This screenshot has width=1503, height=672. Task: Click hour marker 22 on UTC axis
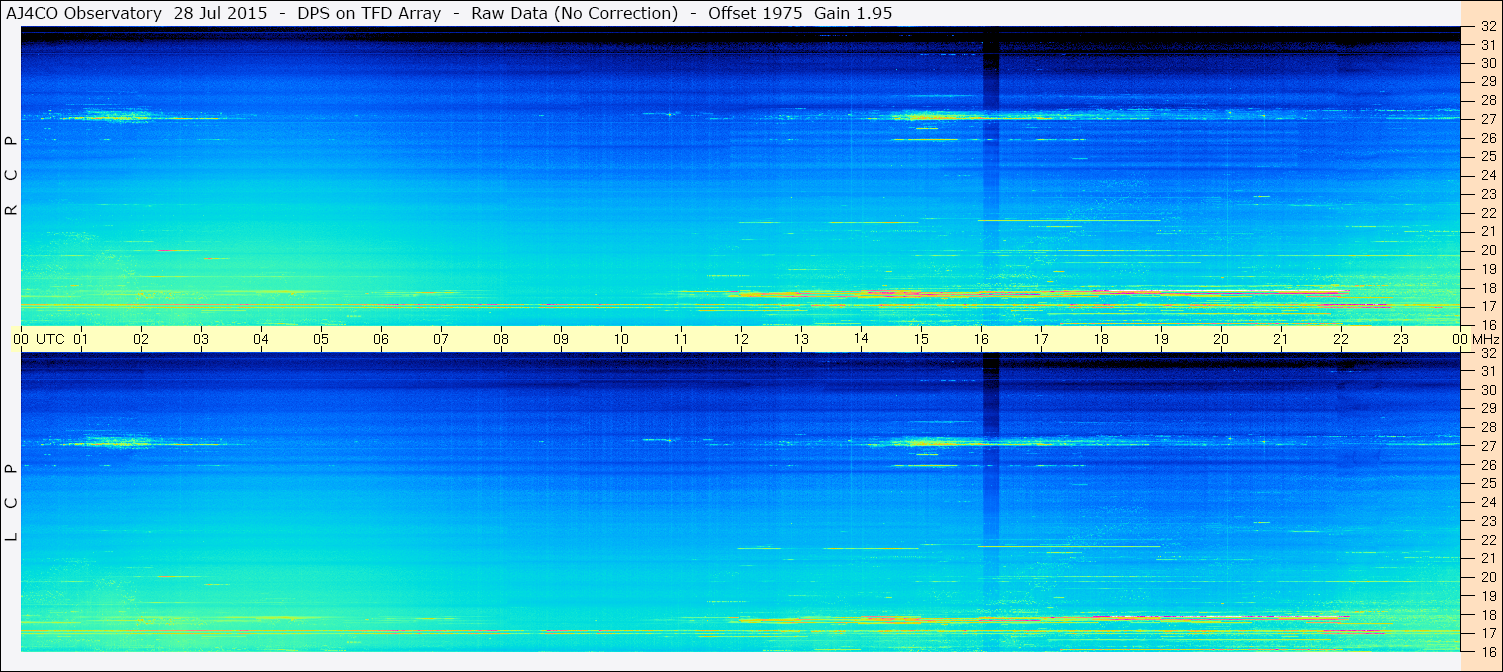pos(1341,339)
